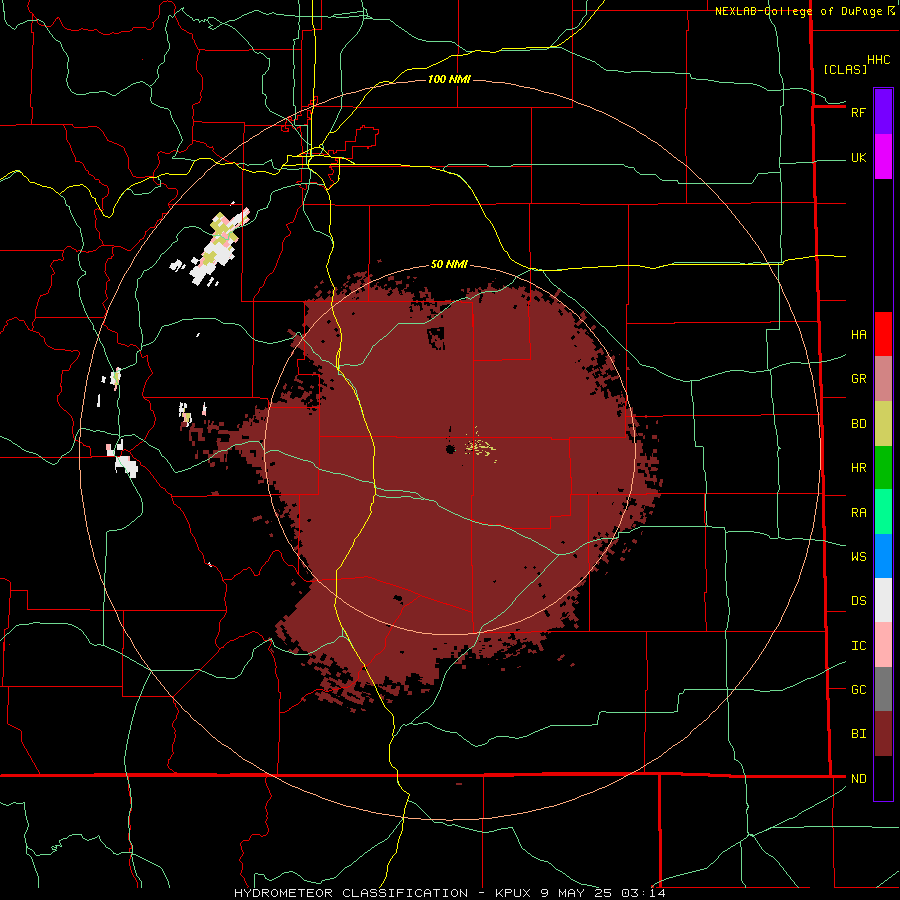Click the RA aqua legend swatch

pos(883,512)
